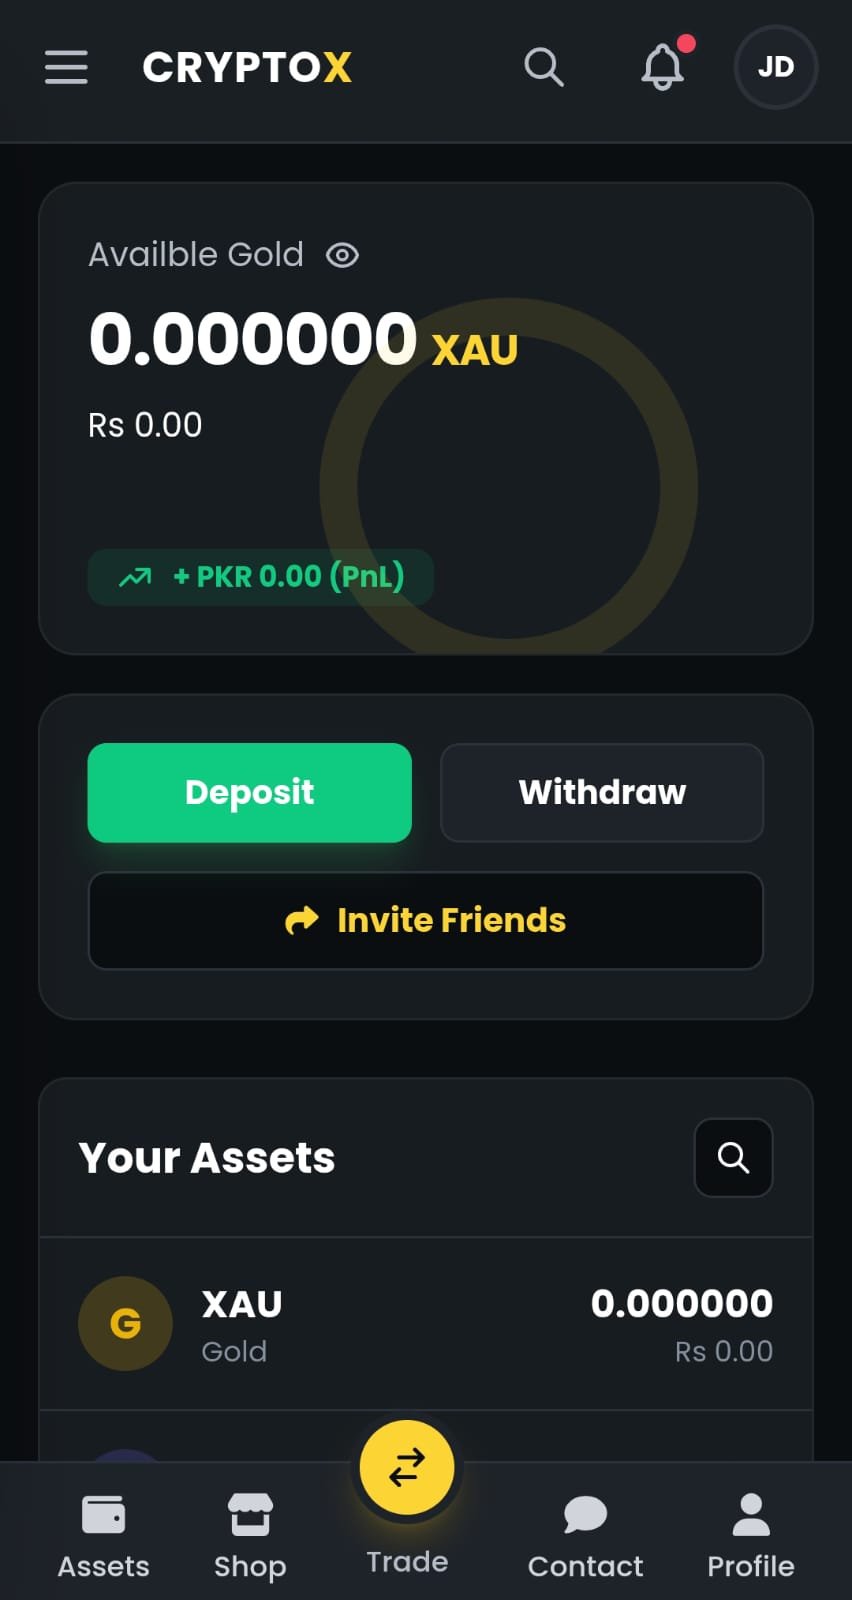Tap the gold G coin icon
Image resolution: width=852 pixels, height=1600 pixels.
(125, 1324)
